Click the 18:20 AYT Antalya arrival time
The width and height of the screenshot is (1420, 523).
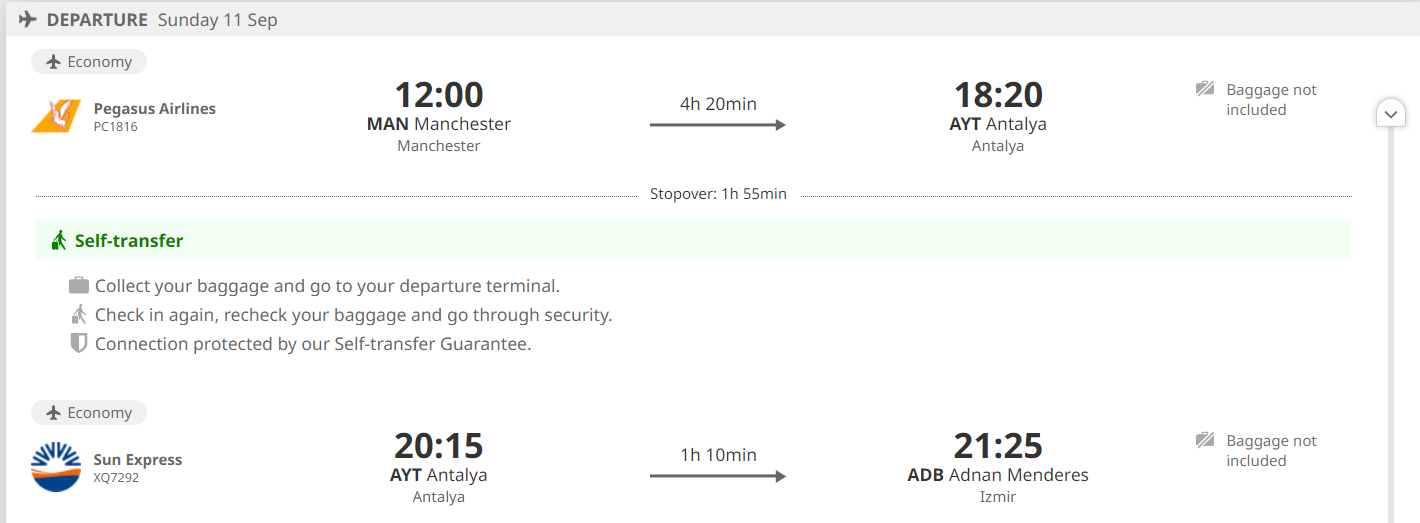coord(998,95)
